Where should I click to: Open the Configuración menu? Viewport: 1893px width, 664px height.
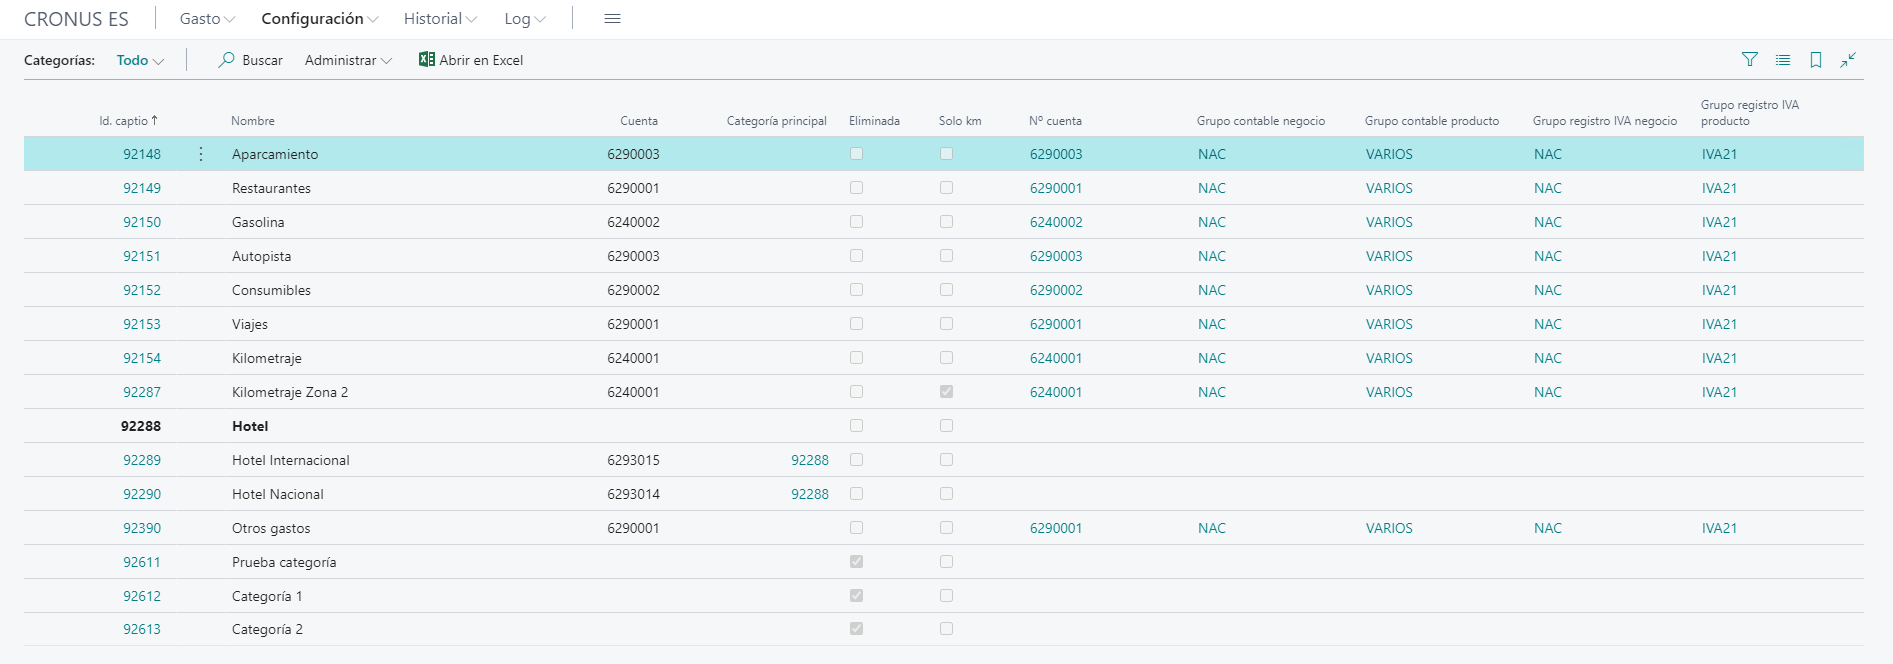(319, 19)
